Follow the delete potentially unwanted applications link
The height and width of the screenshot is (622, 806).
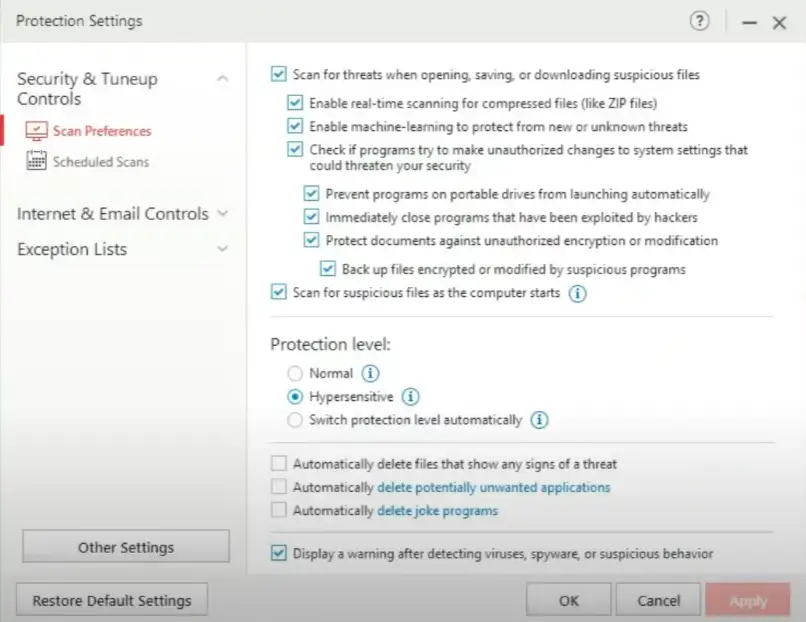(x=493, y=488)
